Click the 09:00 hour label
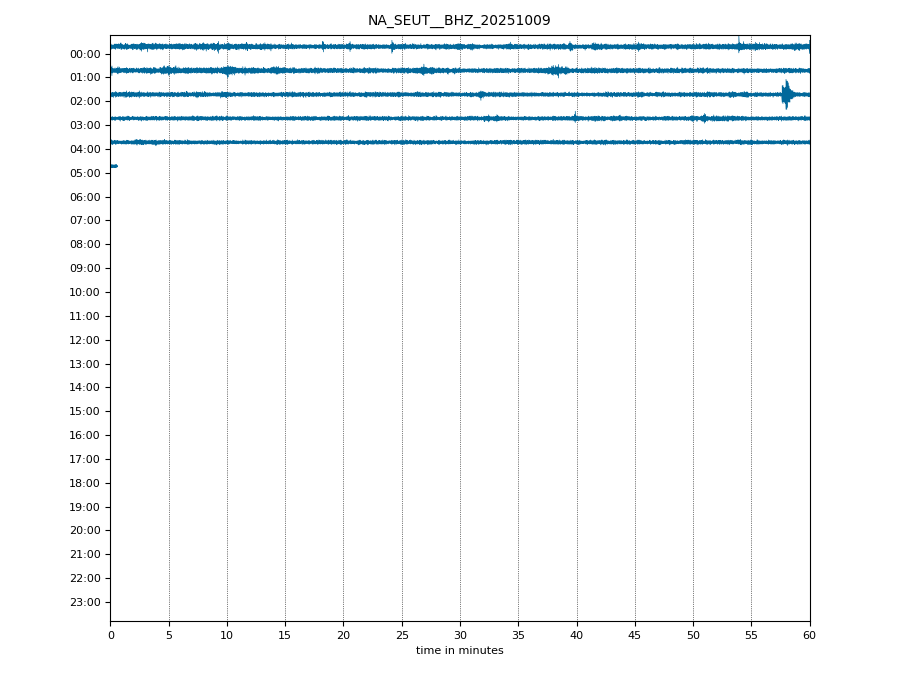 pos(85,269)
